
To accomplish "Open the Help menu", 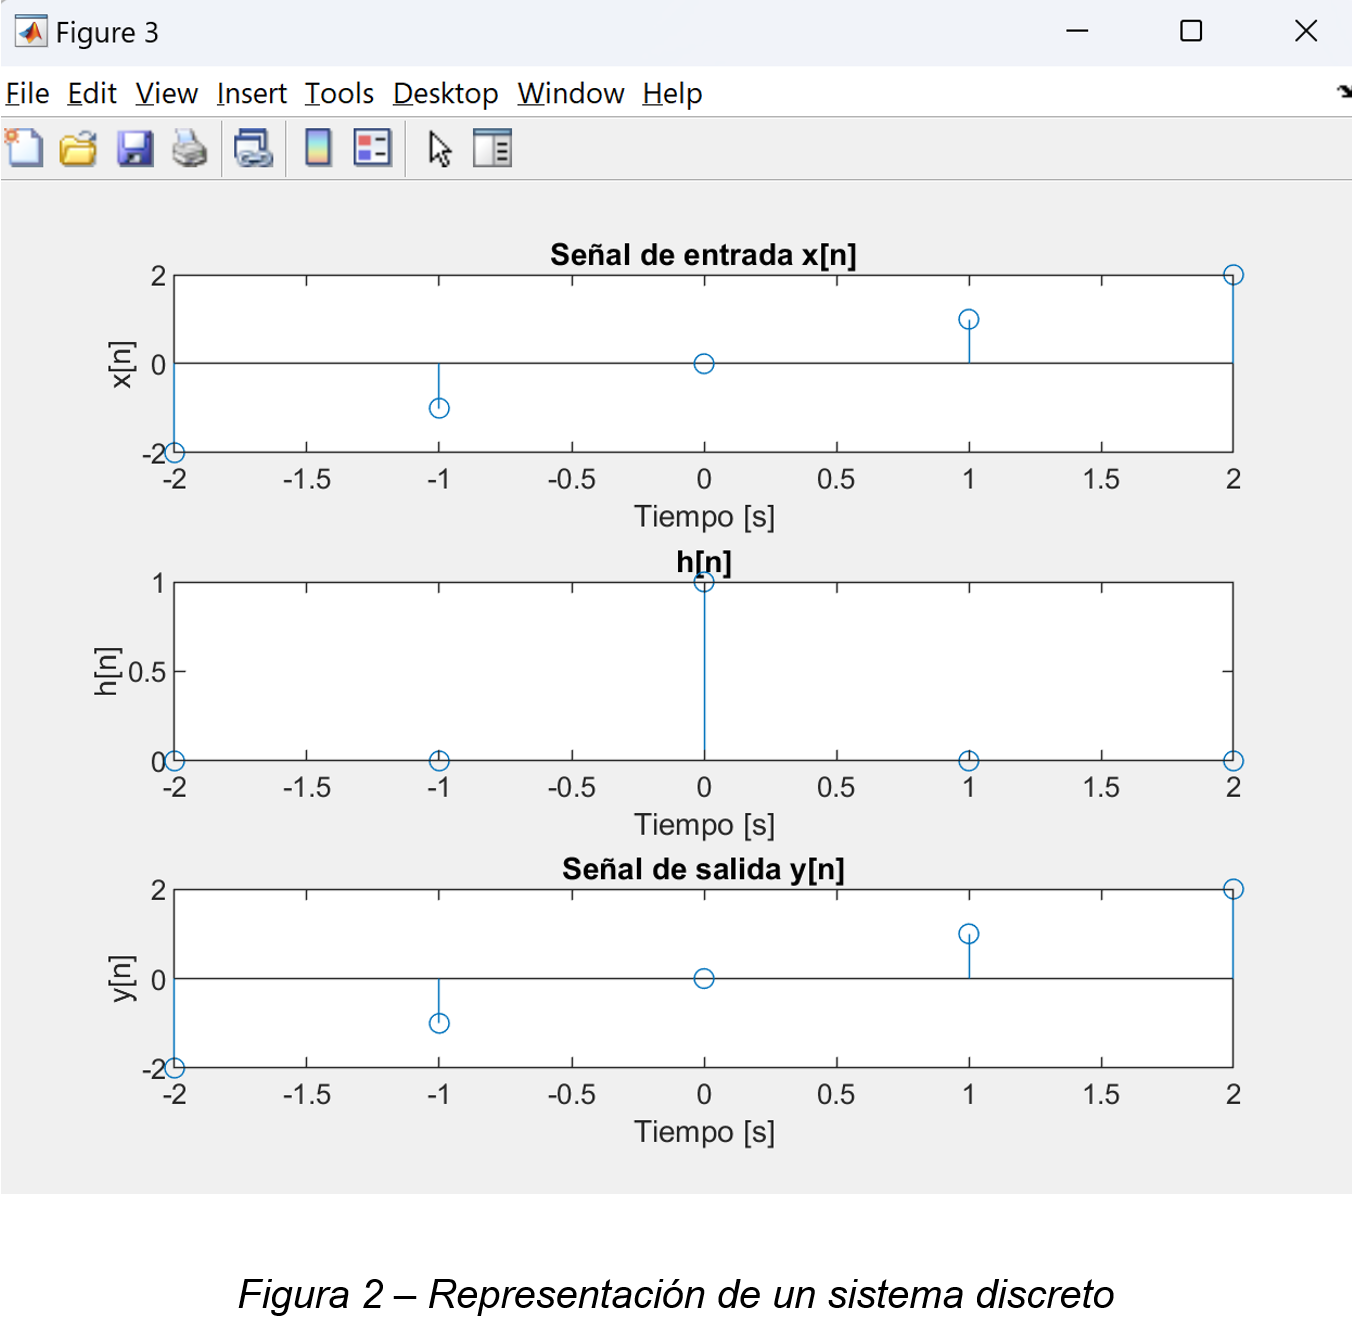I will pos(672,94).
